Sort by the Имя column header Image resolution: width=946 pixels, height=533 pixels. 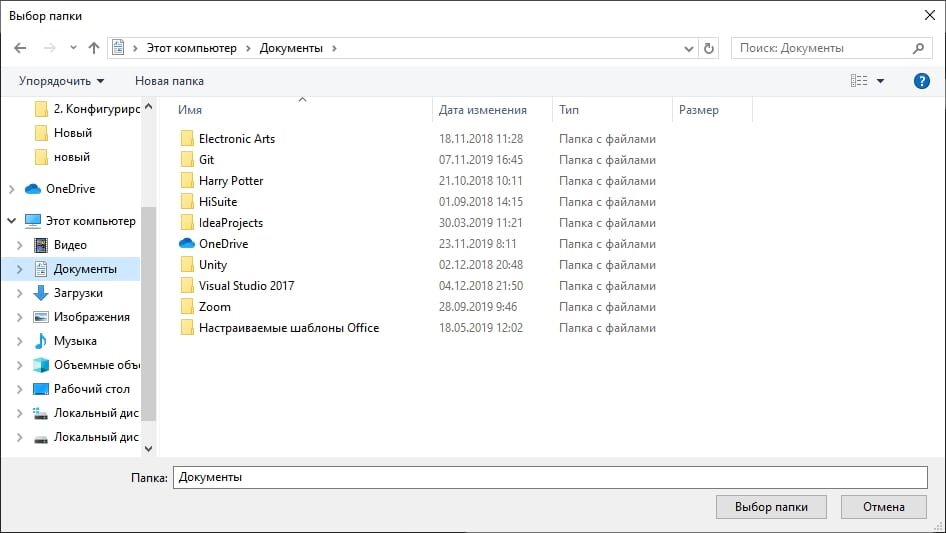point(189,110)
